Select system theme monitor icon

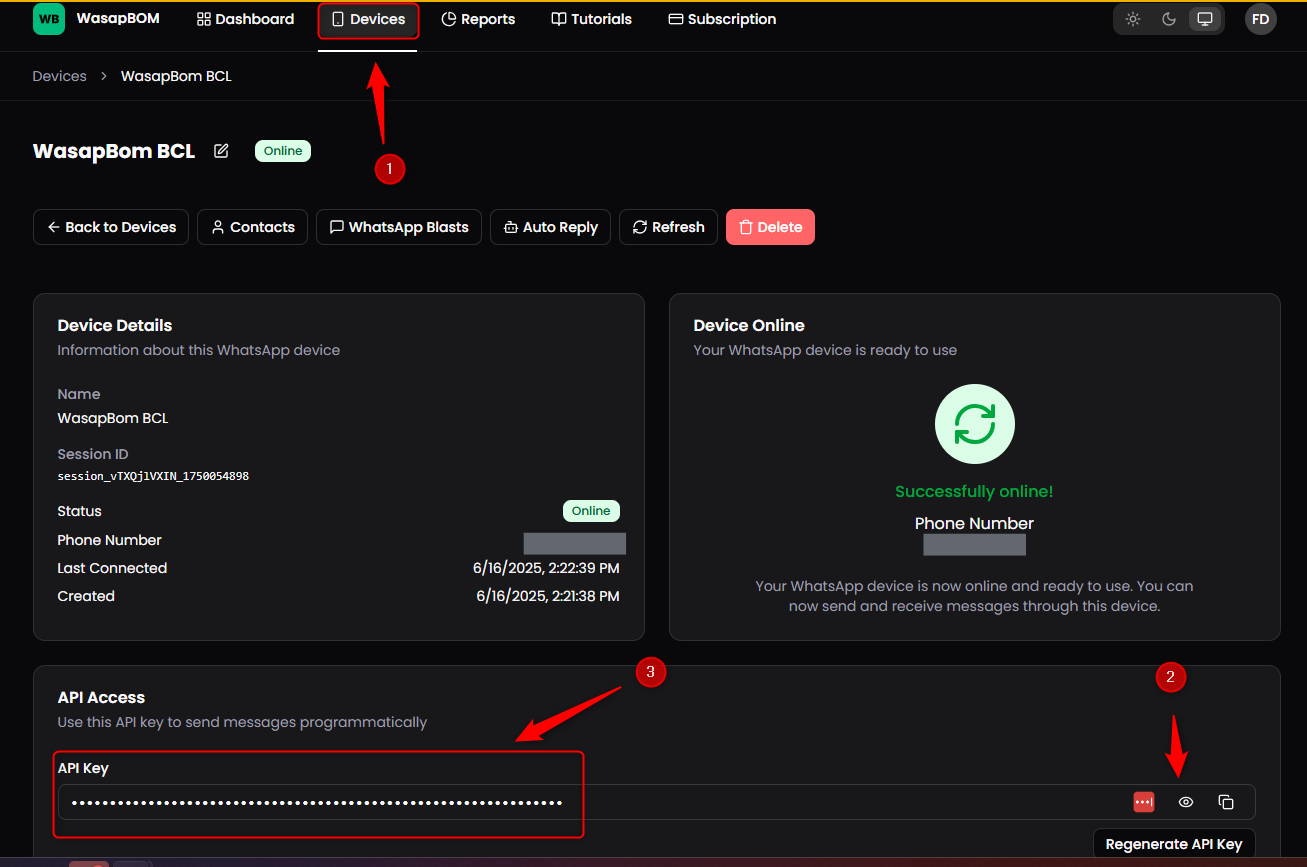coord(1205,19)
